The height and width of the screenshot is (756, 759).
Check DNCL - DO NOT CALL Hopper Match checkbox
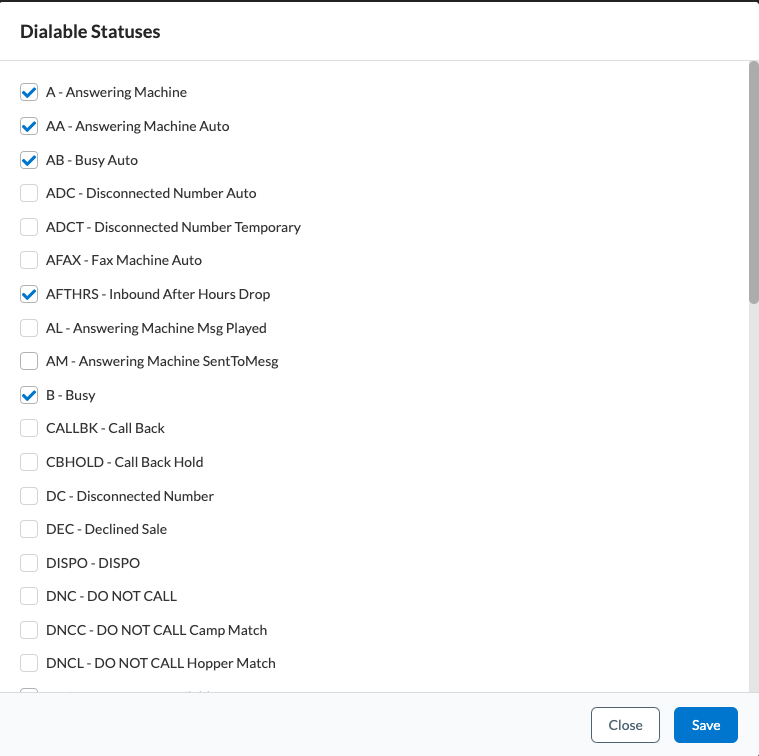click(x=29, y=663)
